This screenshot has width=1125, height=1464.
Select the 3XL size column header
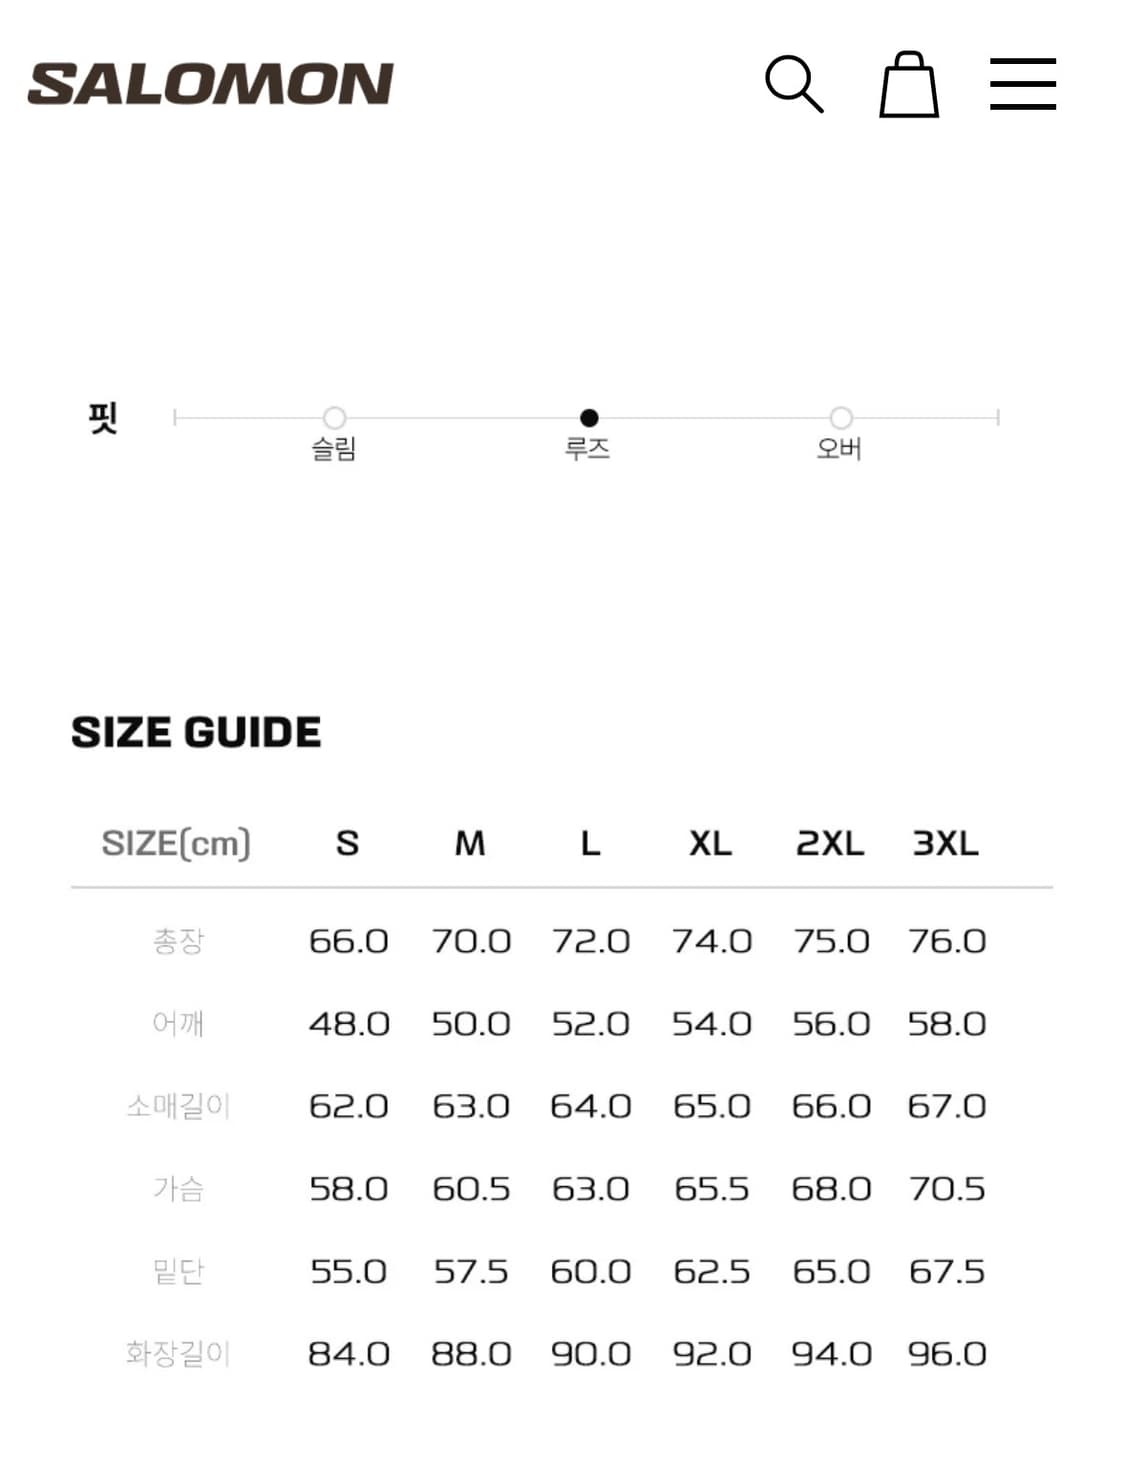click(x=945, y=844)
